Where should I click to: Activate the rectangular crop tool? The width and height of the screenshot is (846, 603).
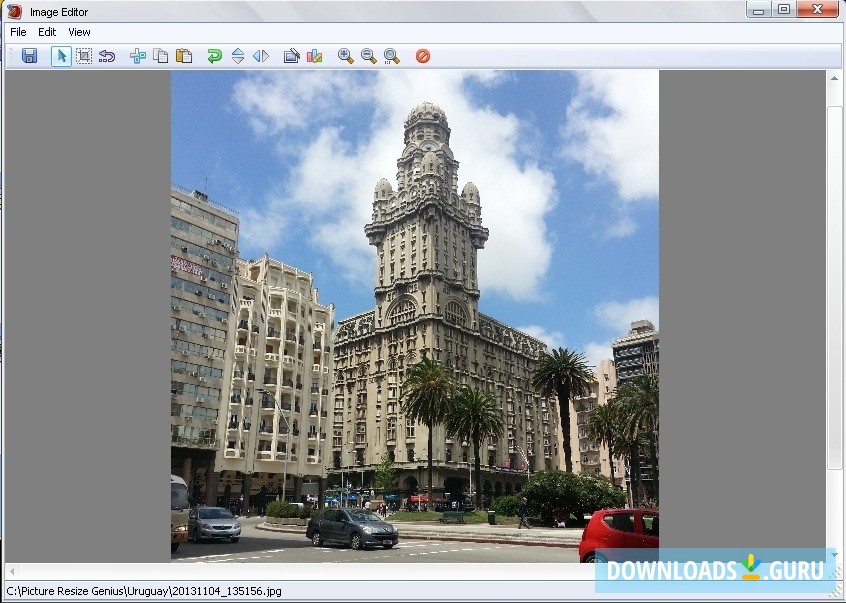[x=84, y=56]
